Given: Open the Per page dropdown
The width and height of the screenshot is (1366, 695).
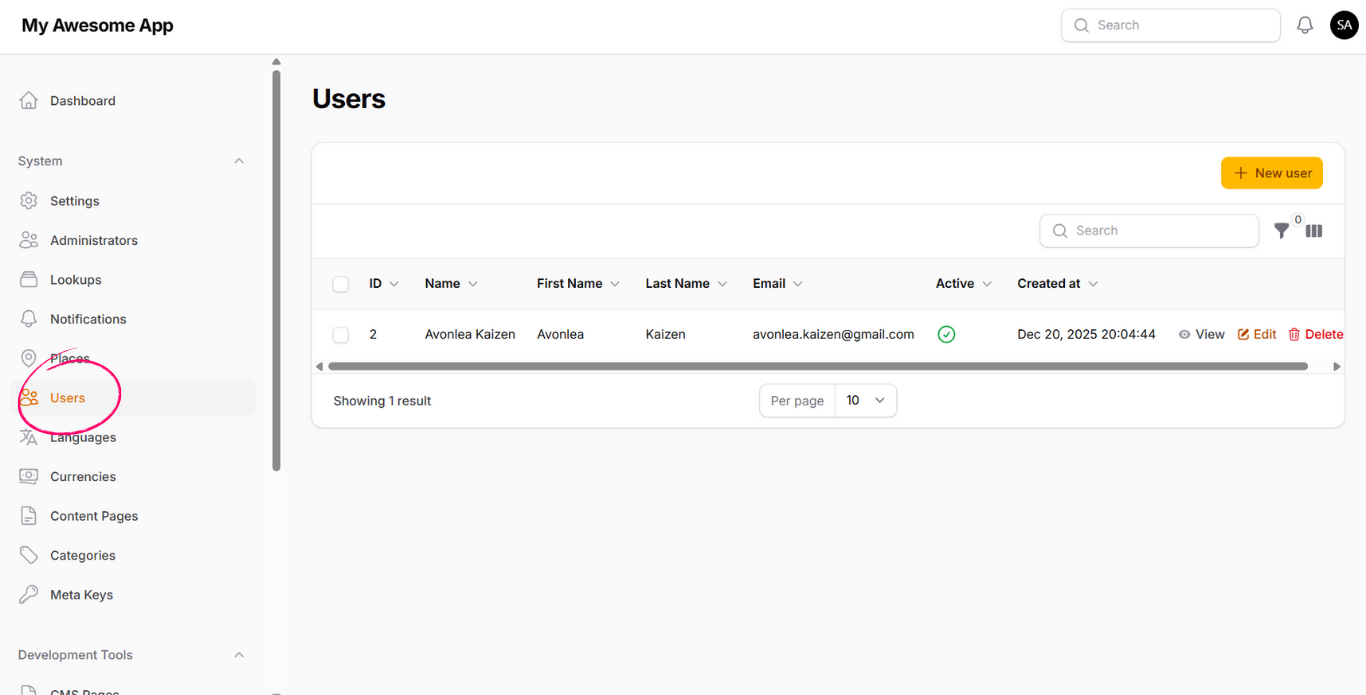Looking at the screenshot, I should [x=865, y=401].
